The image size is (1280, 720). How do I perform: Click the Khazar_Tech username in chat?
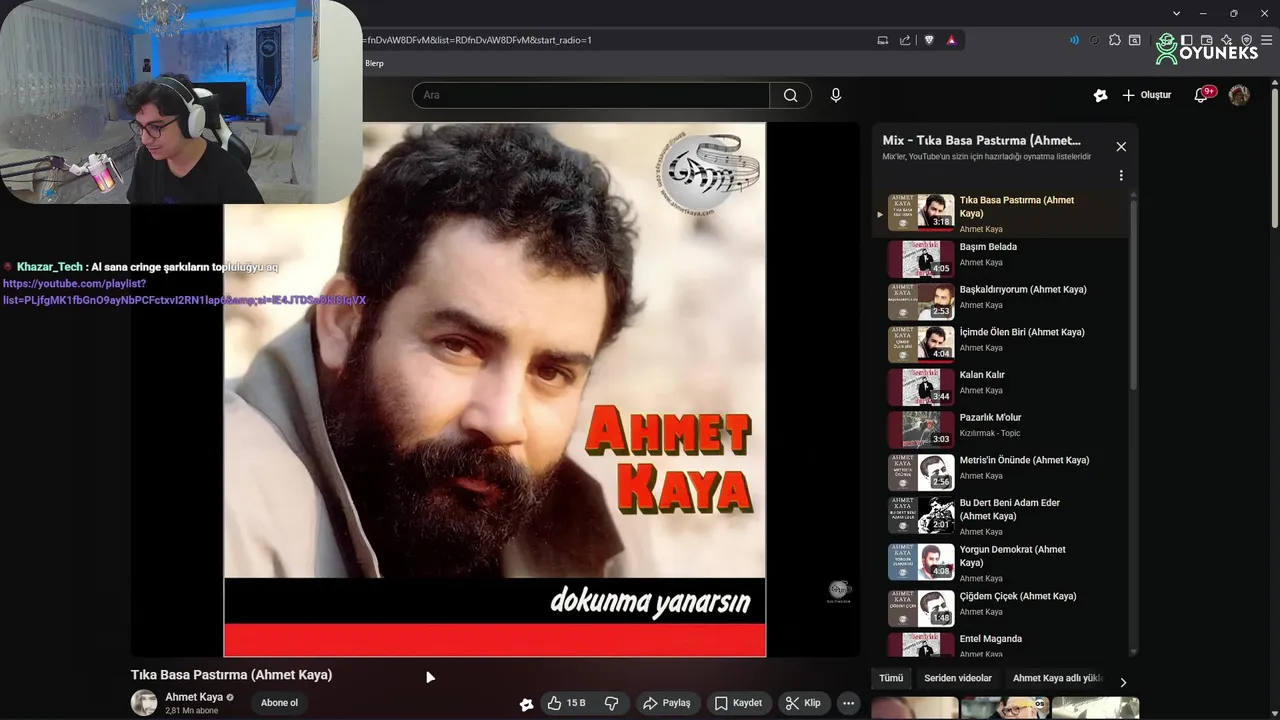coord(50,267)
